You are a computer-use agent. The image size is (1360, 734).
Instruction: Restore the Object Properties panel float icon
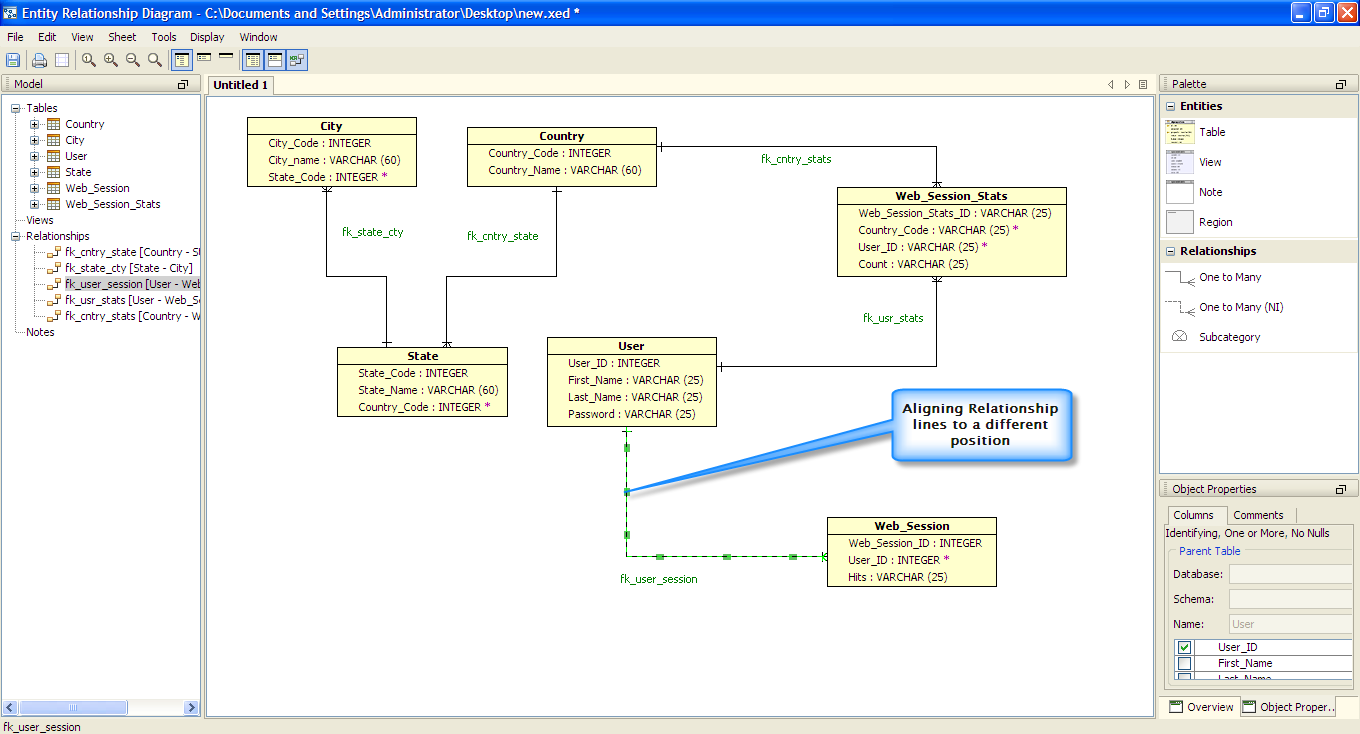pyautogui.click(x=1340, y=490)
